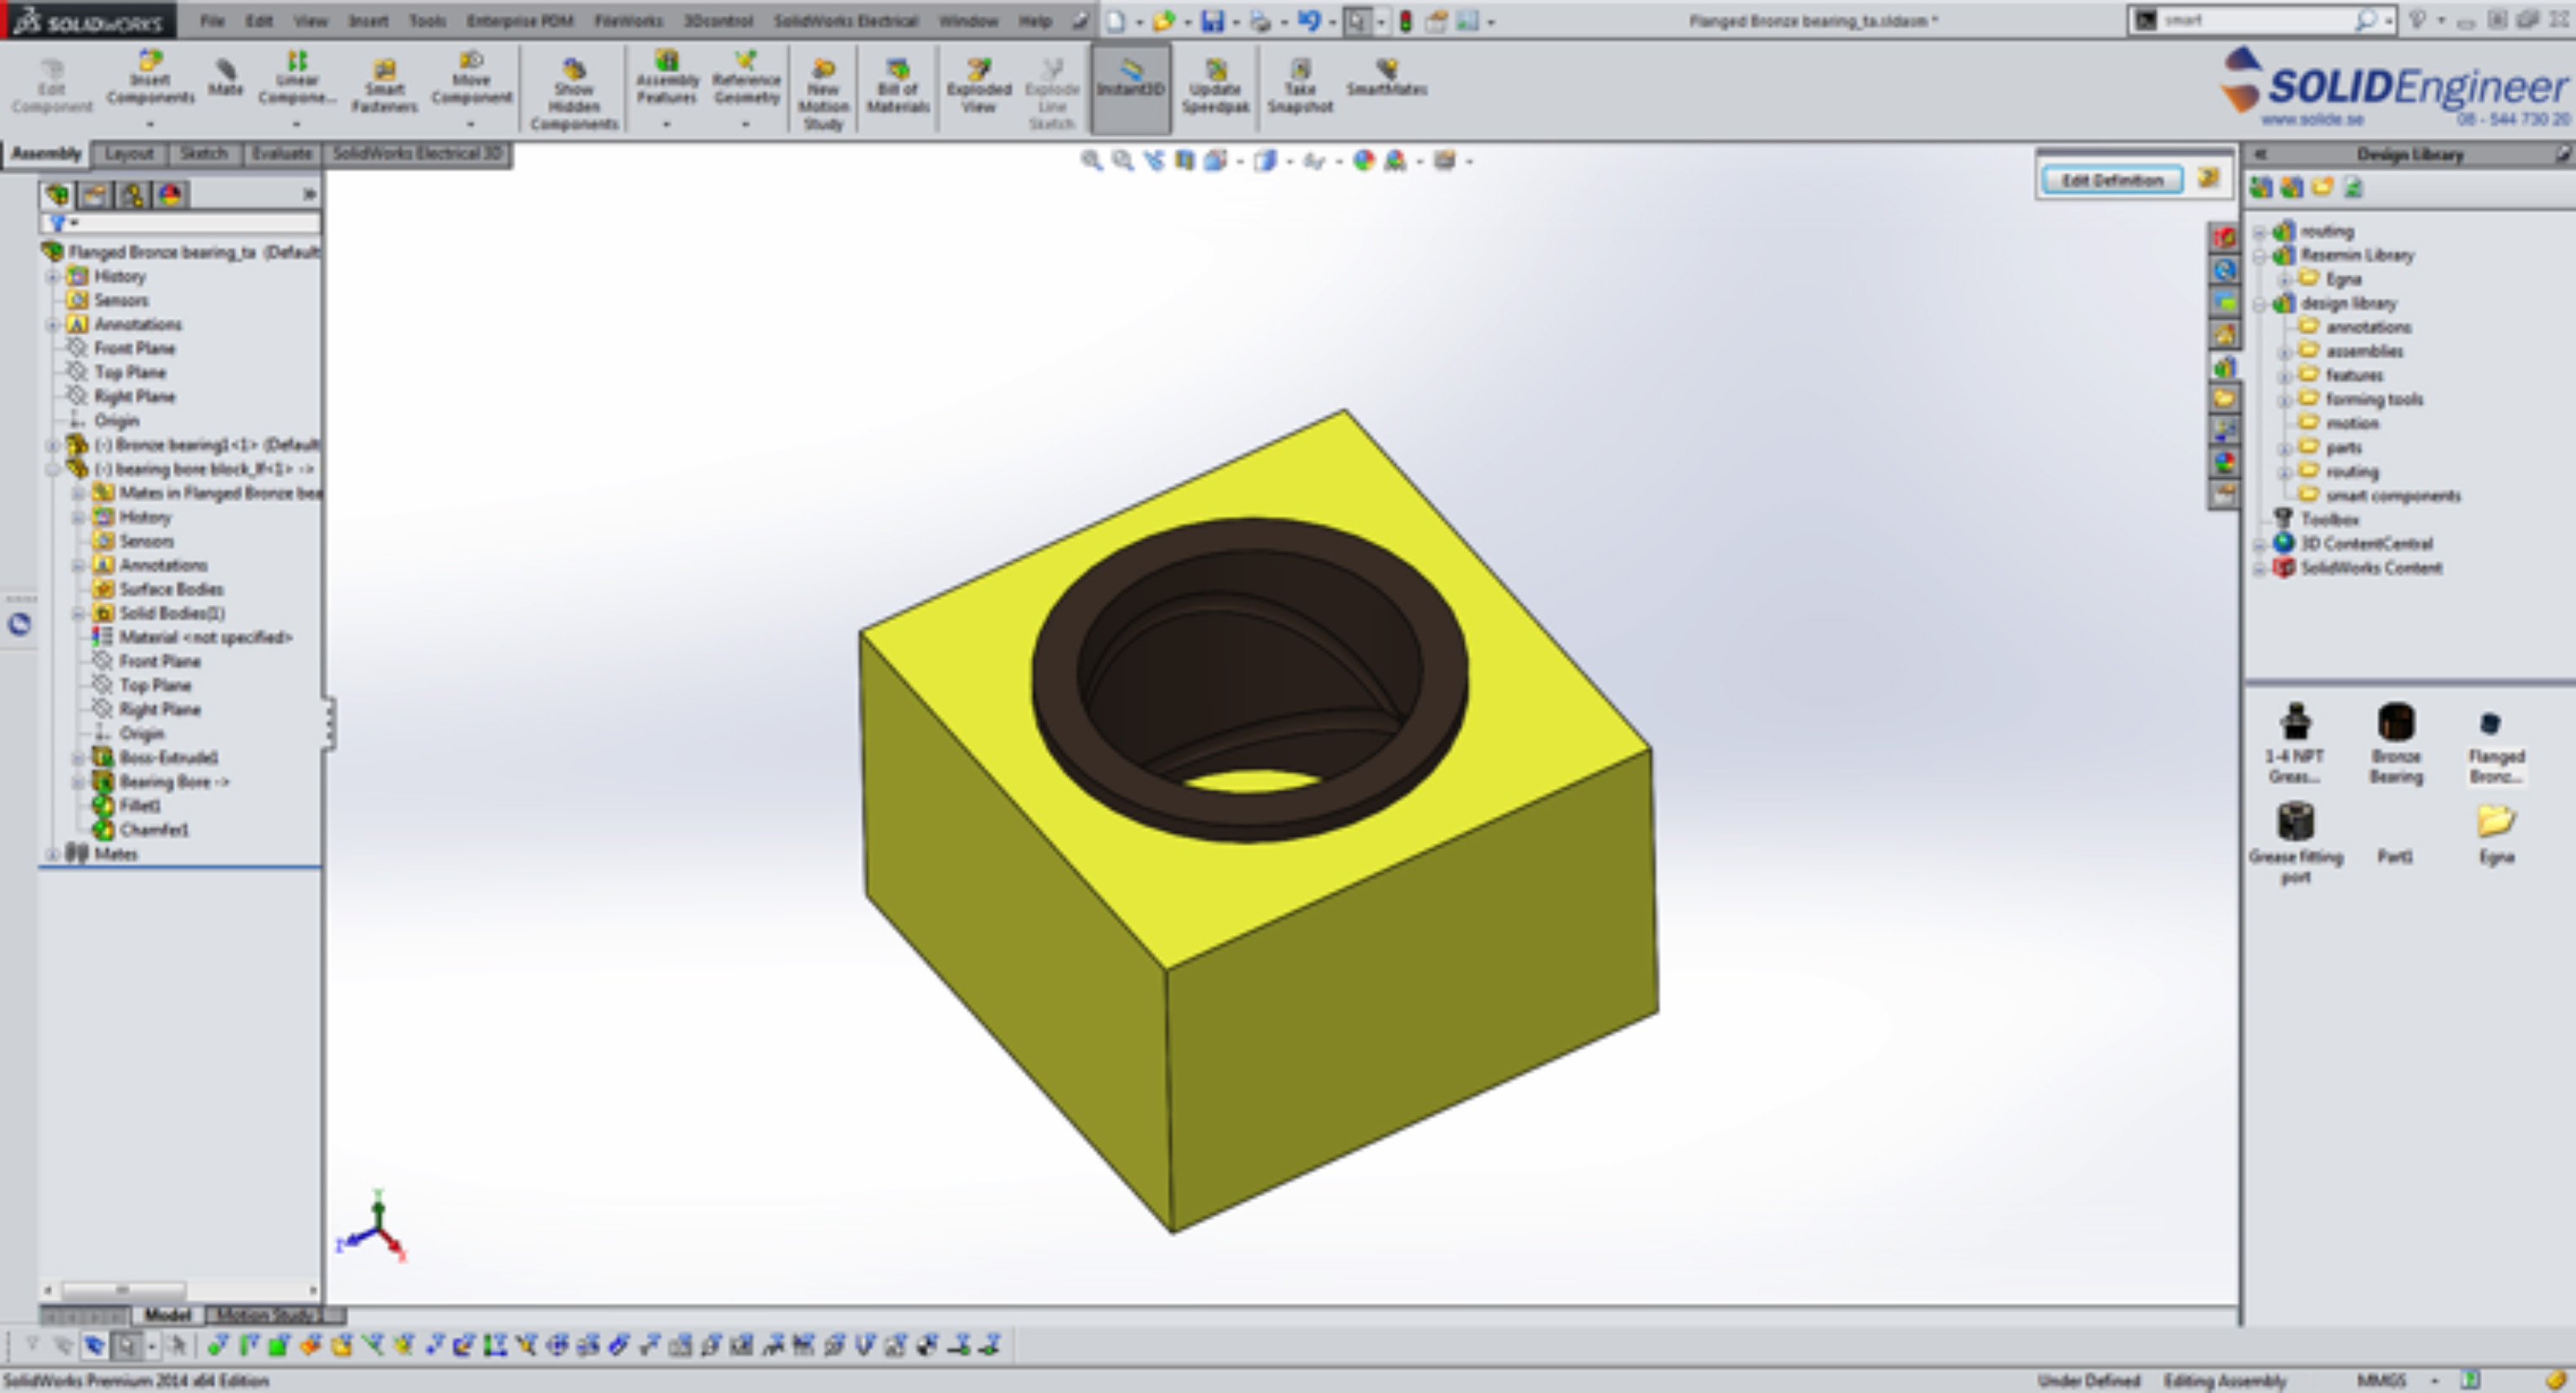Screen dimensions: 2576x1393
Task: Click the Bronze Bearing library thumbnail
Action: coord(2395,723)
